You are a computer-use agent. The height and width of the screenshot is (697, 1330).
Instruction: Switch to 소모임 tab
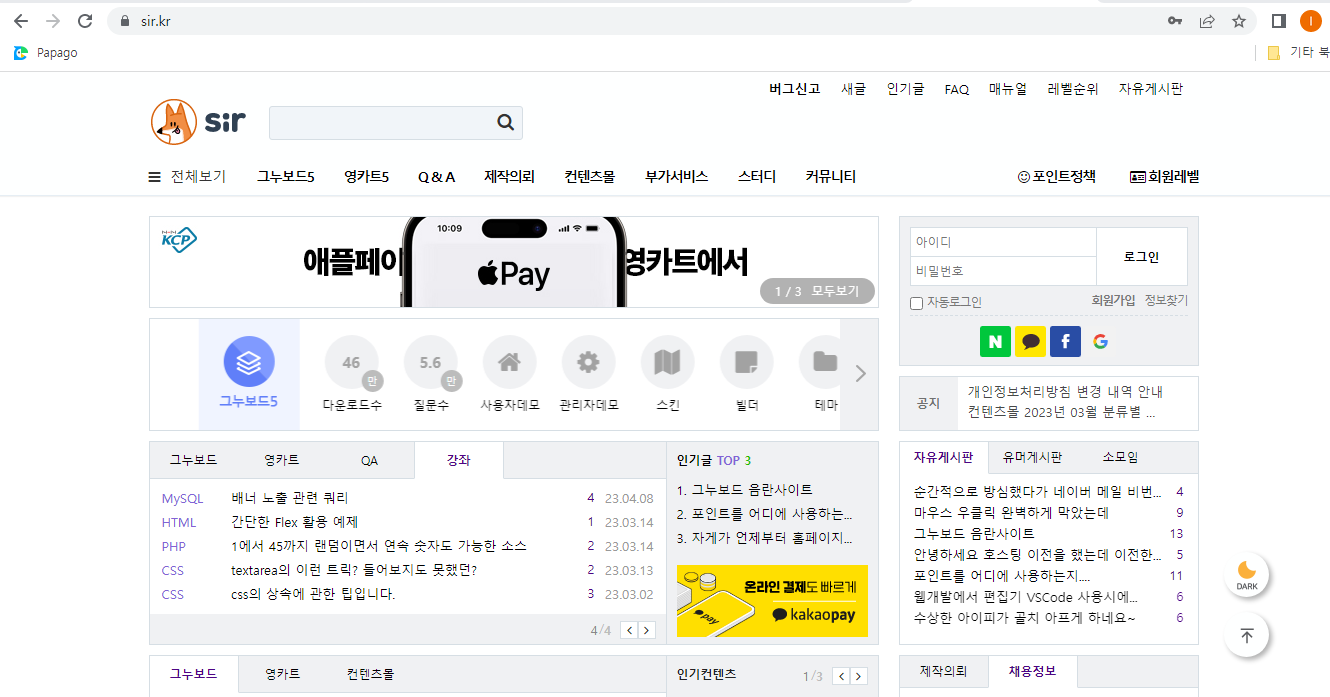pyautogui.click(x=1120, y=457)
